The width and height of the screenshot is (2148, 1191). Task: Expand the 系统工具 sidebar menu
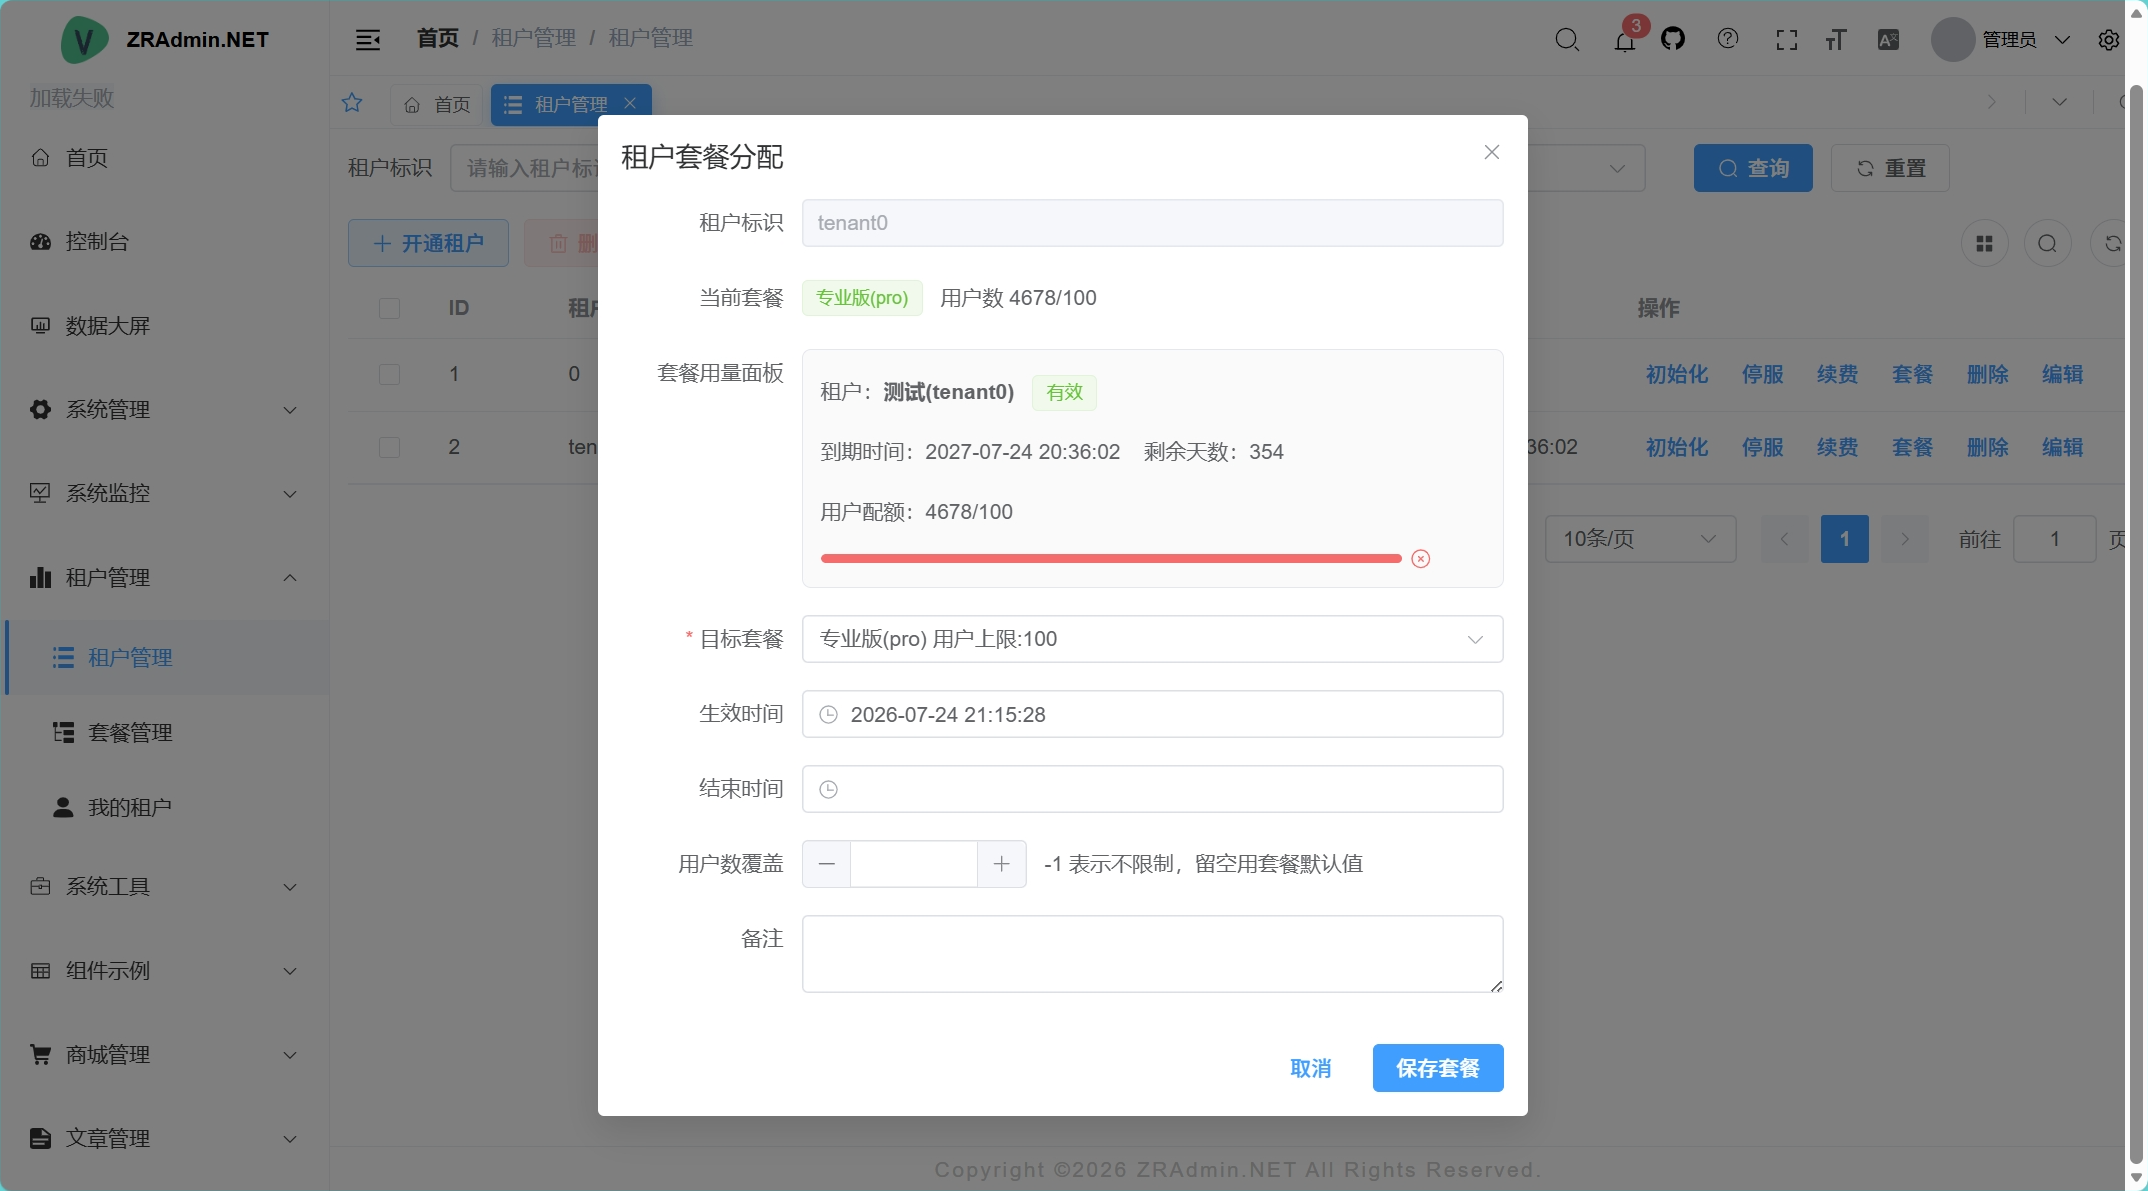tap(165, 887)
